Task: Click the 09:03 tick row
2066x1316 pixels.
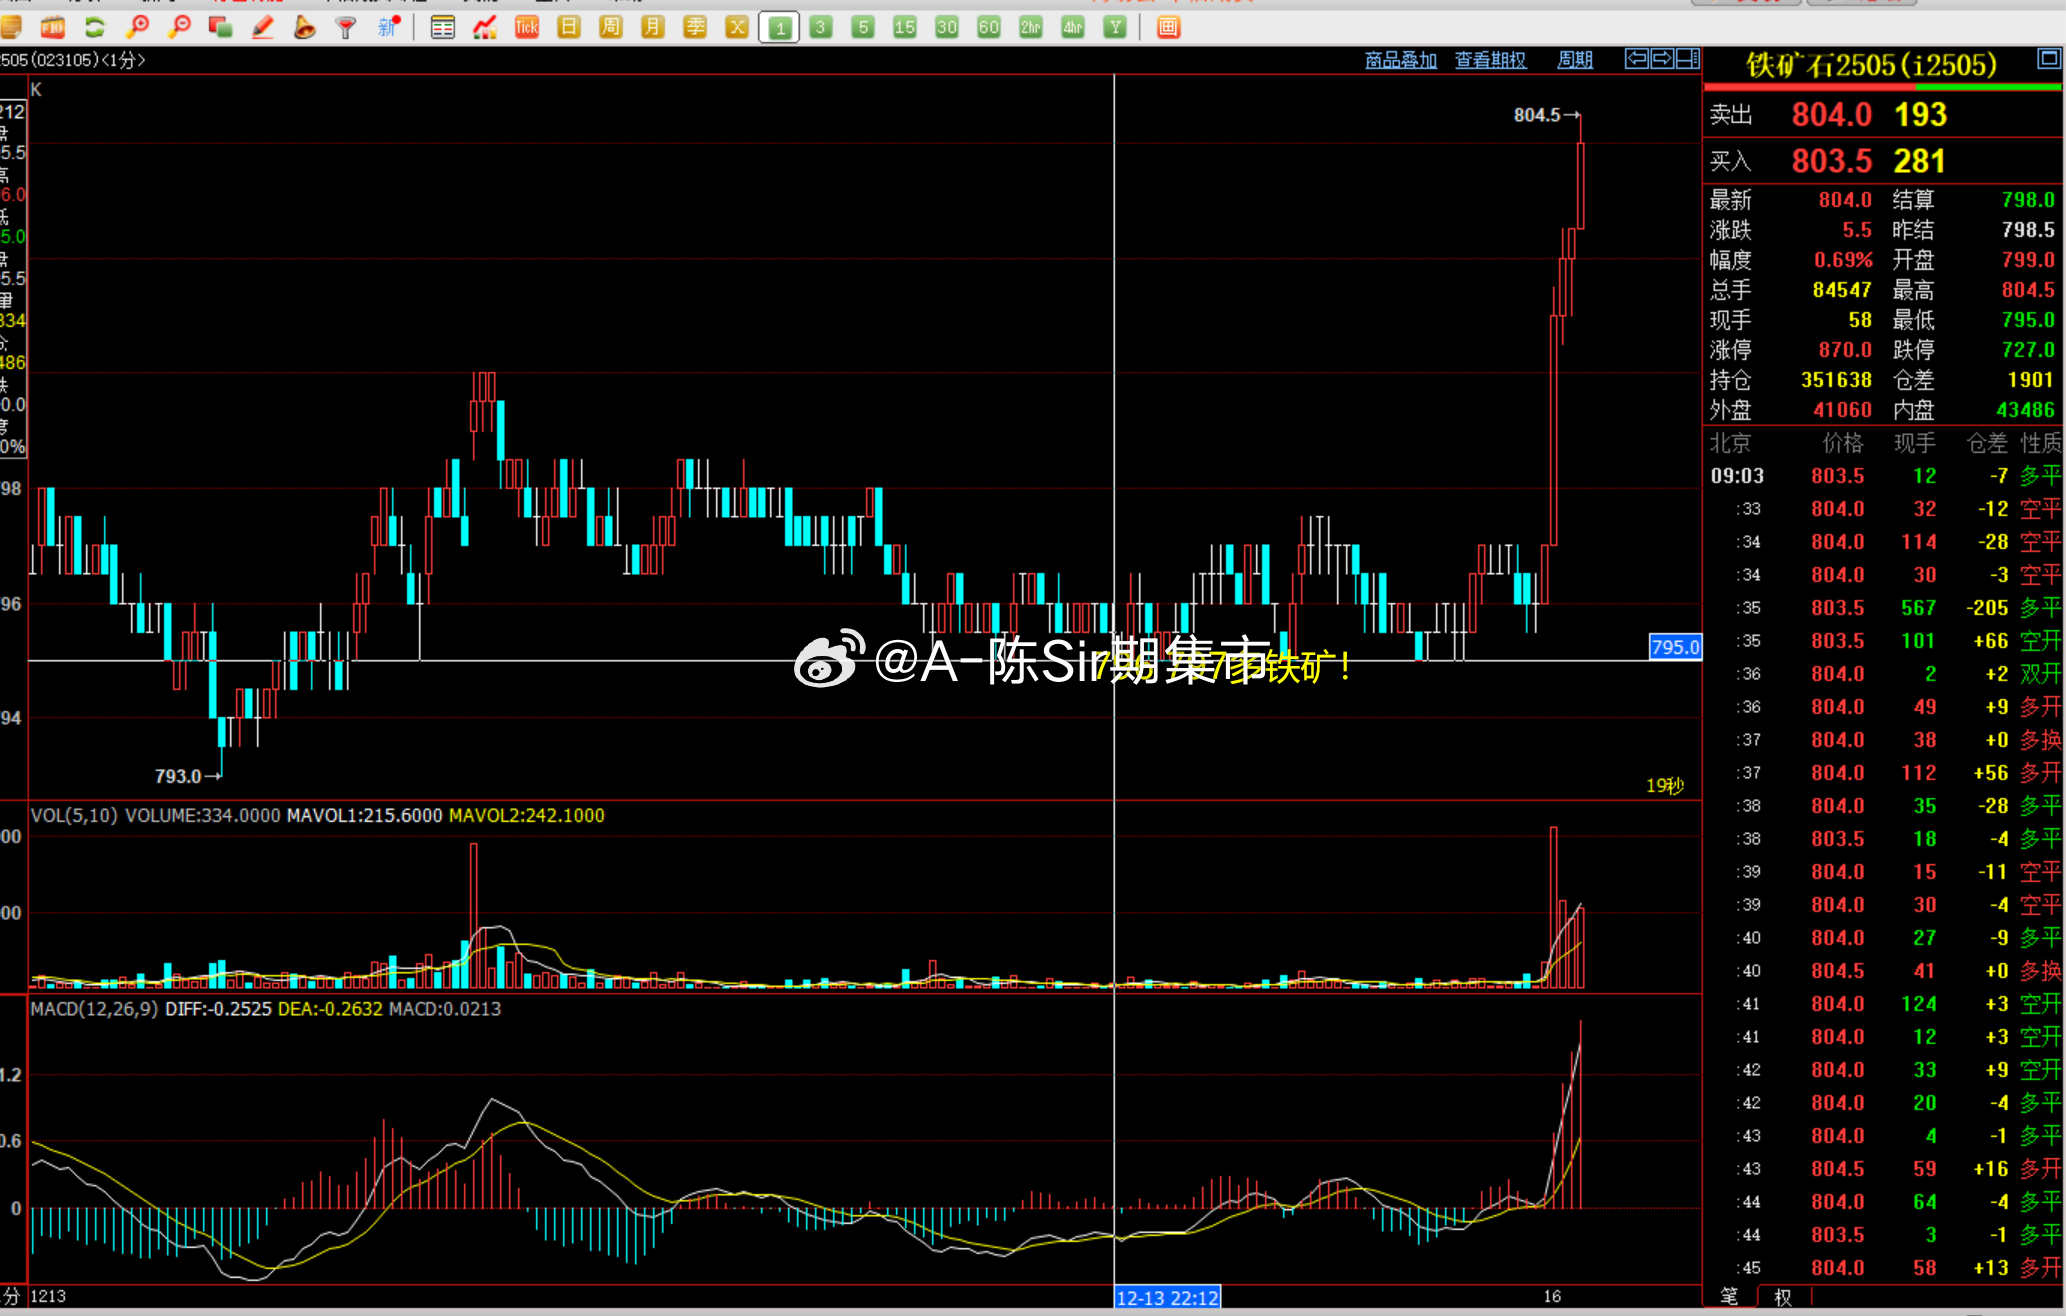Action: click(x=1884, y=476)
